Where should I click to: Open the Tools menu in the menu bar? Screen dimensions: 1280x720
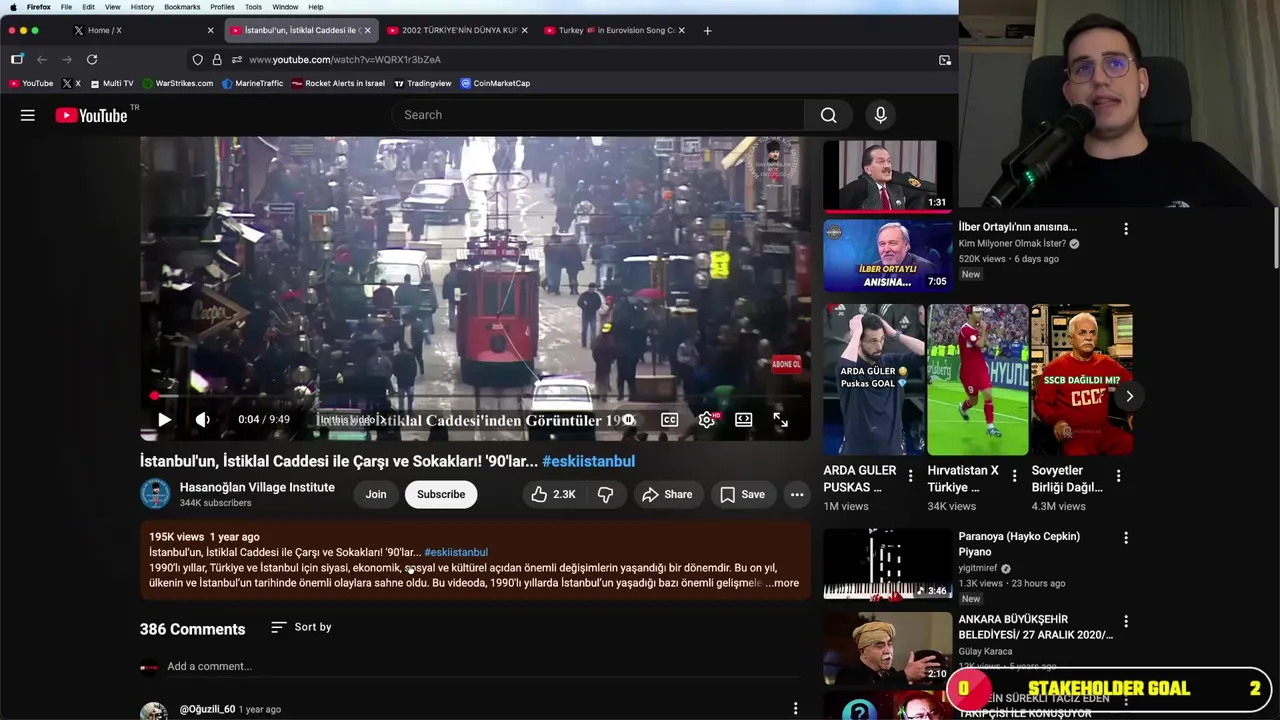pyautogui.click(x=254, y=7)
